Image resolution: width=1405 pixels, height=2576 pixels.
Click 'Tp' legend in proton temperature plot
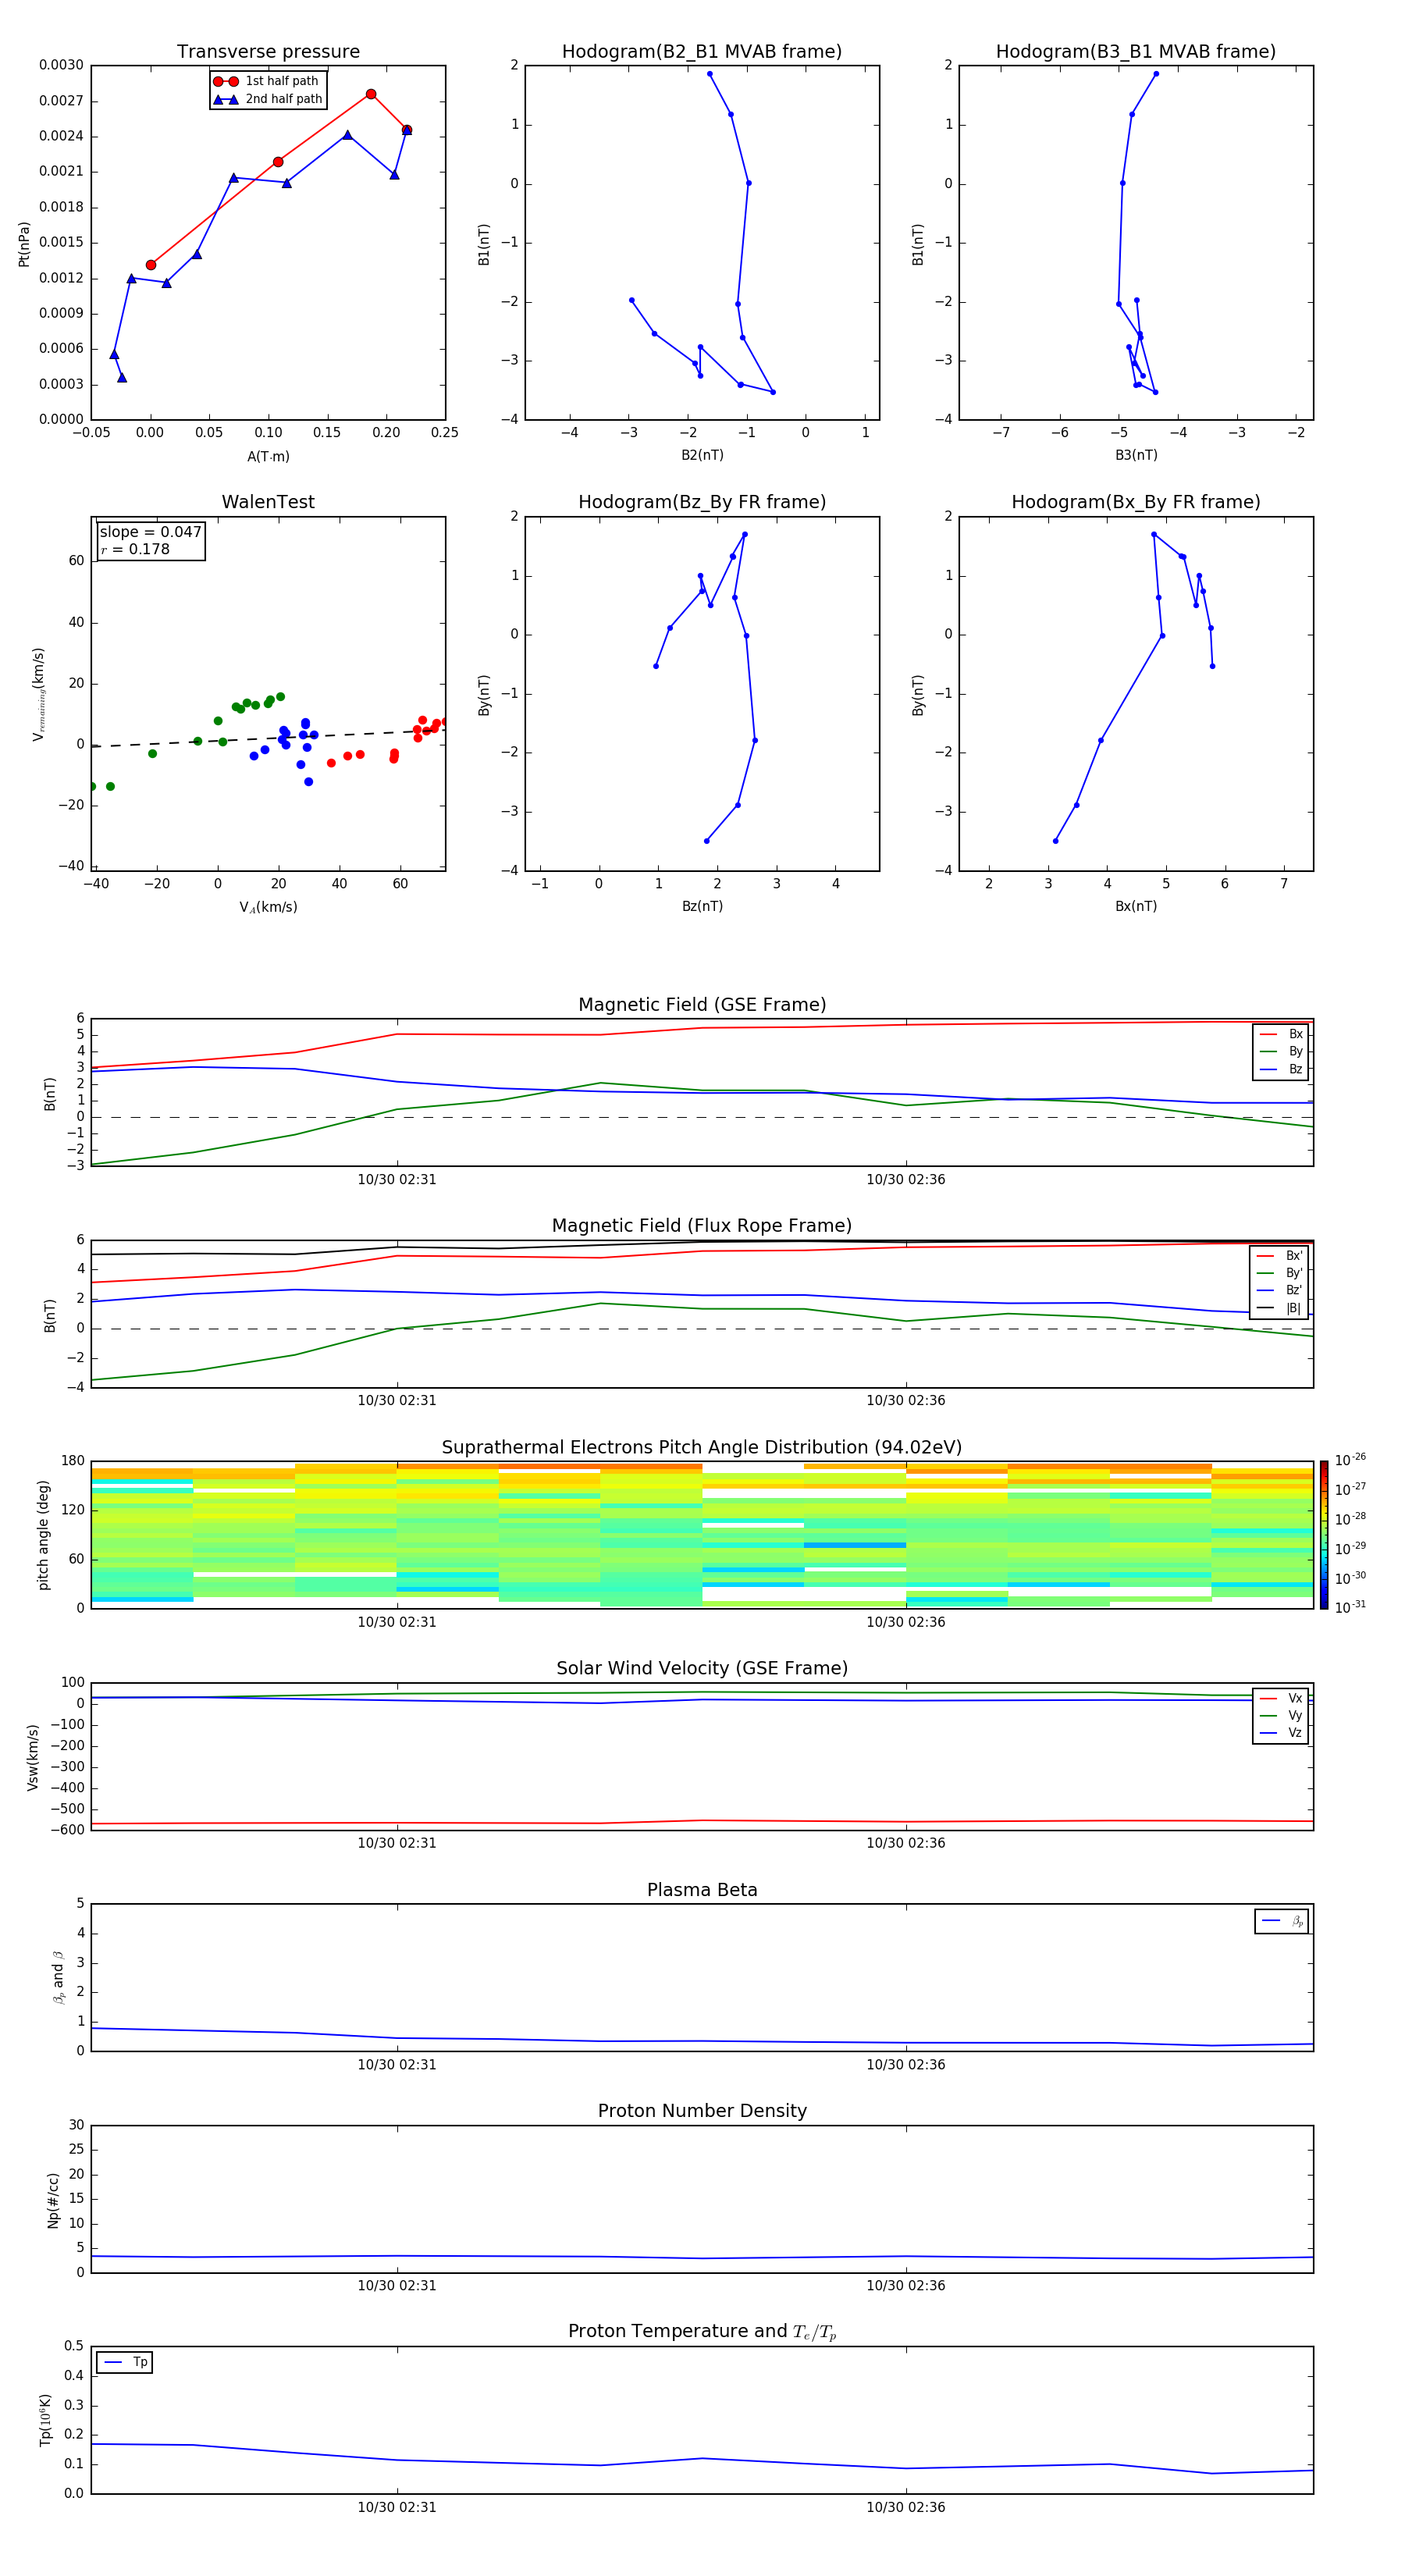pos(125,2362)
